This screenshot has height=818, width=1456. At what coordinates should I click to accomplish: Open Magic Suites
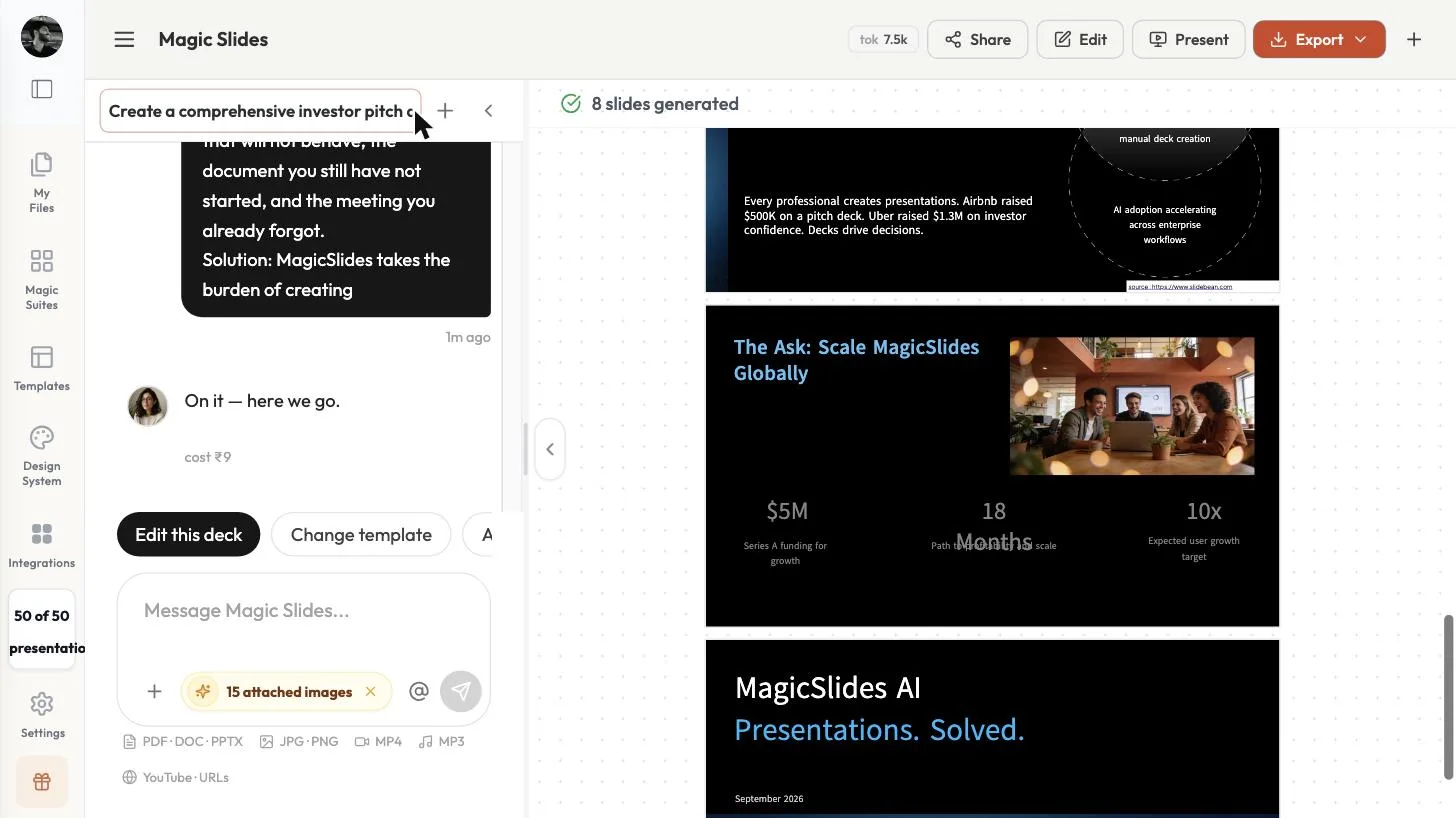(41, 279)
